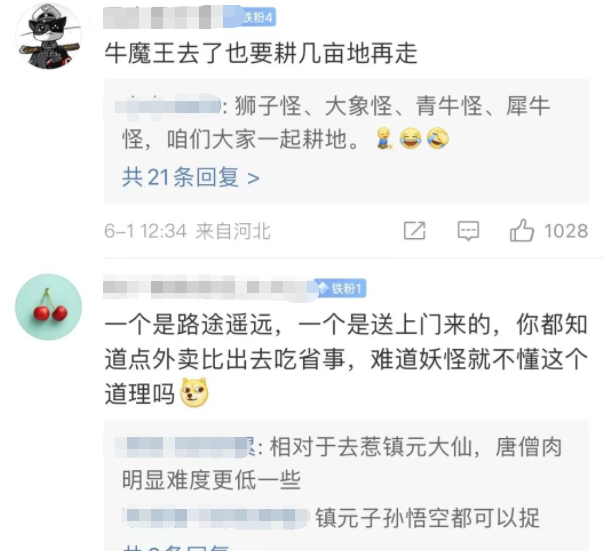Open replier's name before 镇元子孙悟空都可以捉

tap(216, 517)
